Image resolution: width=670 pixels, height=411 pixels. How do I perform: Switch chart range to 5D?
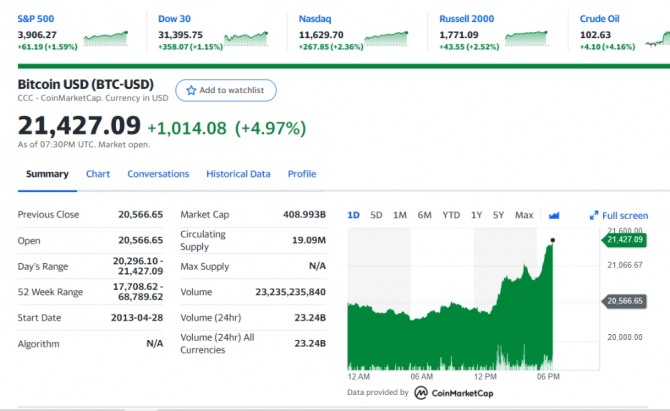pyautogui.click(x=376, y=215)
